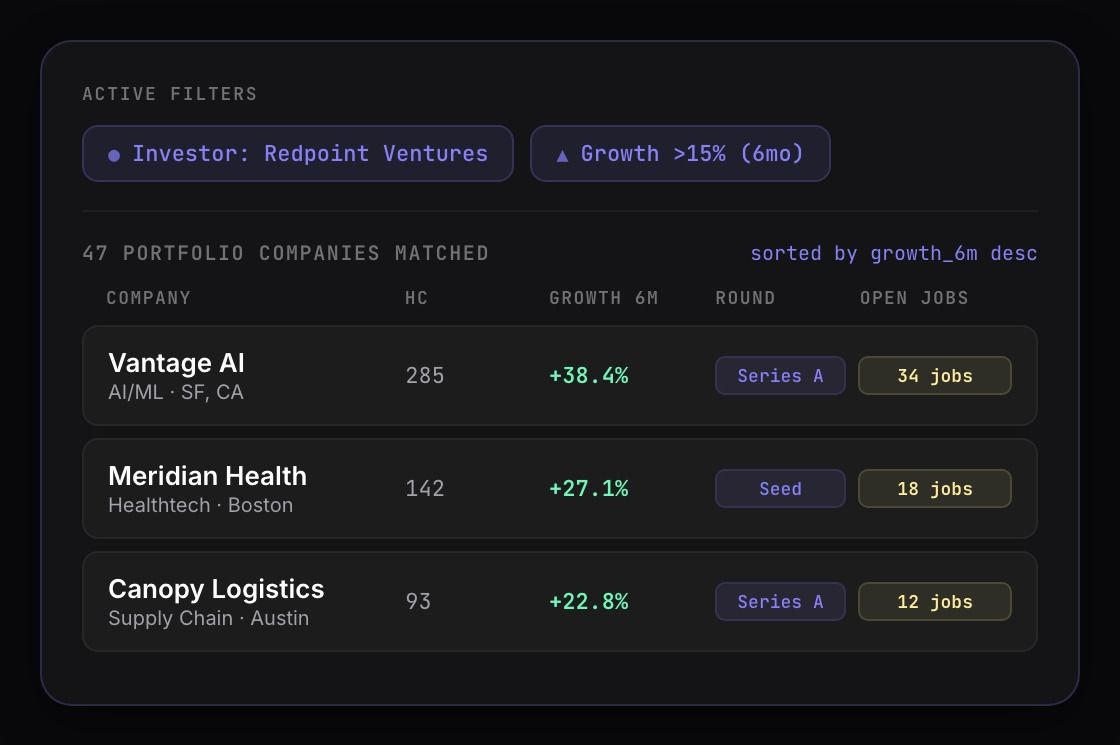
Task: Open the Canopy Logistics company name
Action: tap(216, 589)
